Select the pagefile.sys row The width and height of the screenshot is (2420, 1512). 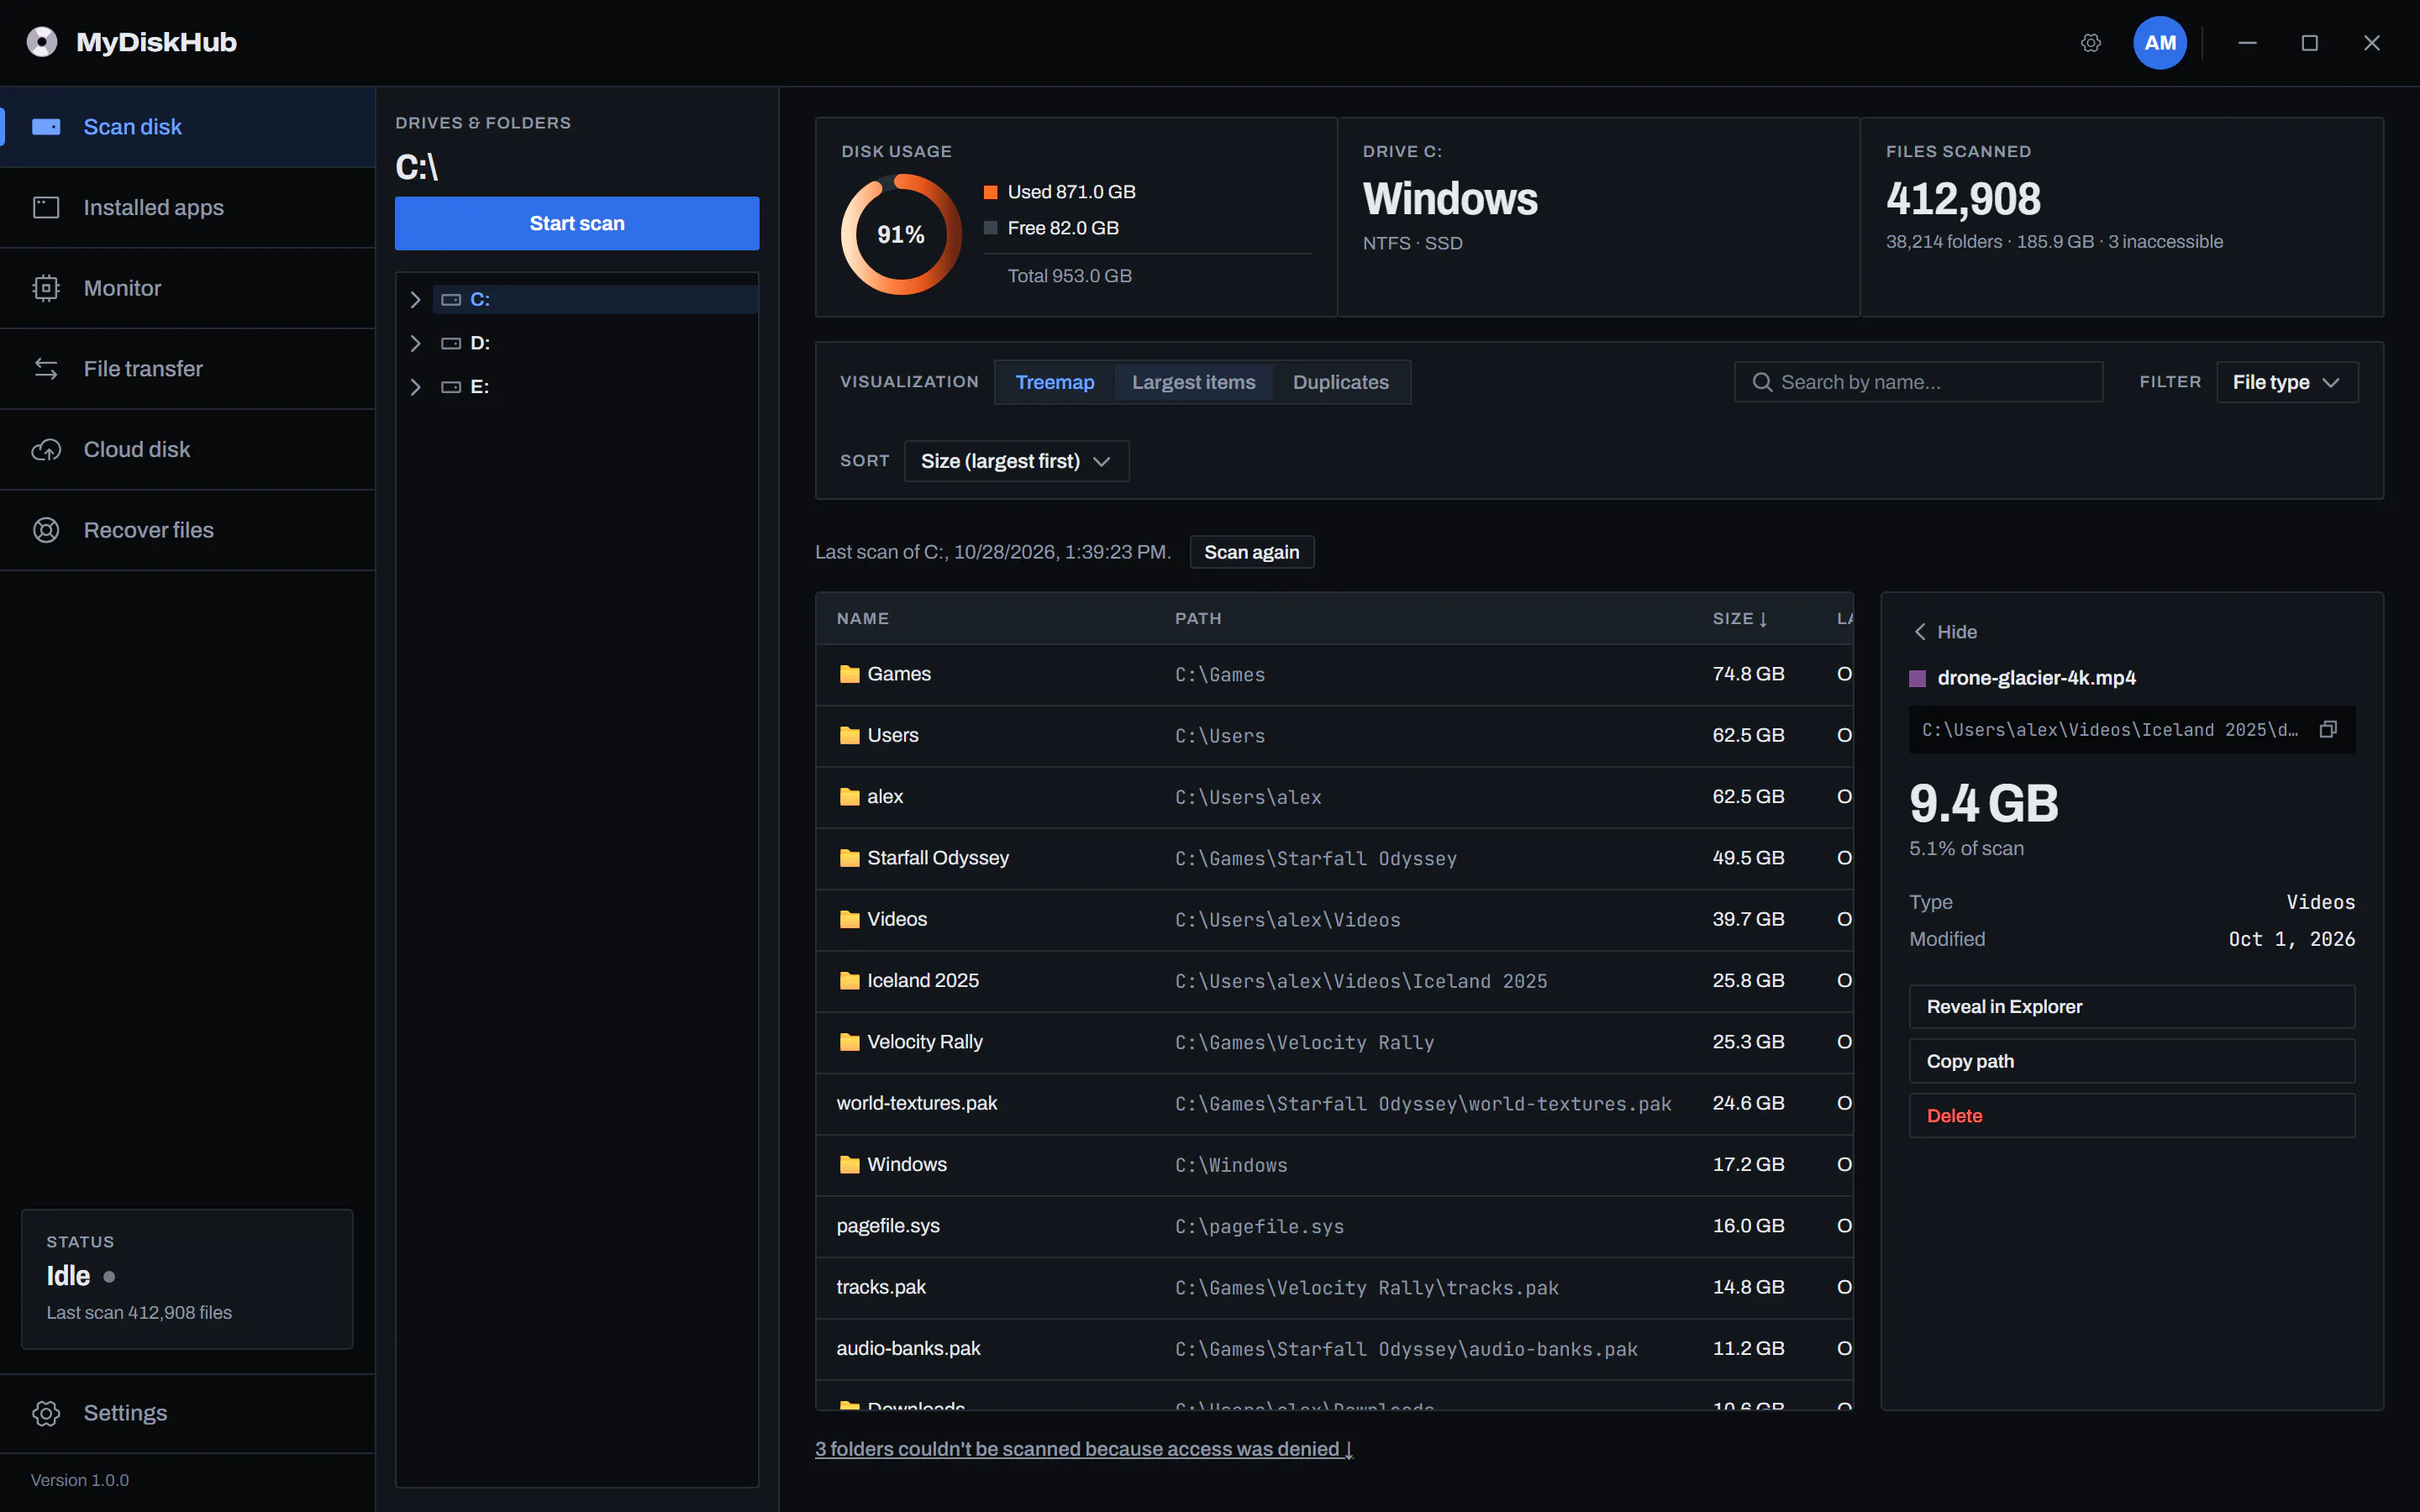point(1334,1226)
